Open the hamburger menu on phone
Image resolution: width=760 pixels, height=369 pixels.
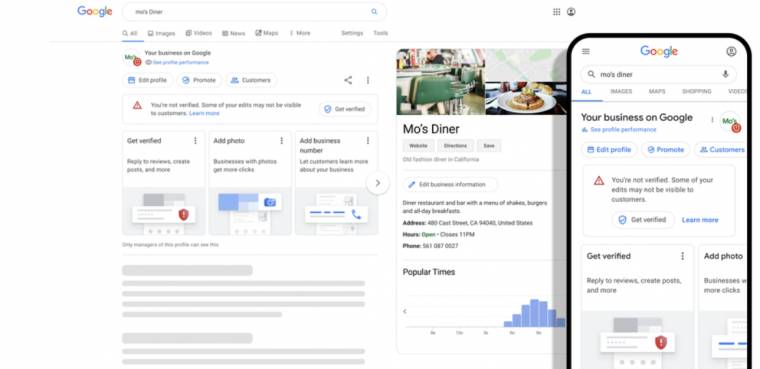586,51
